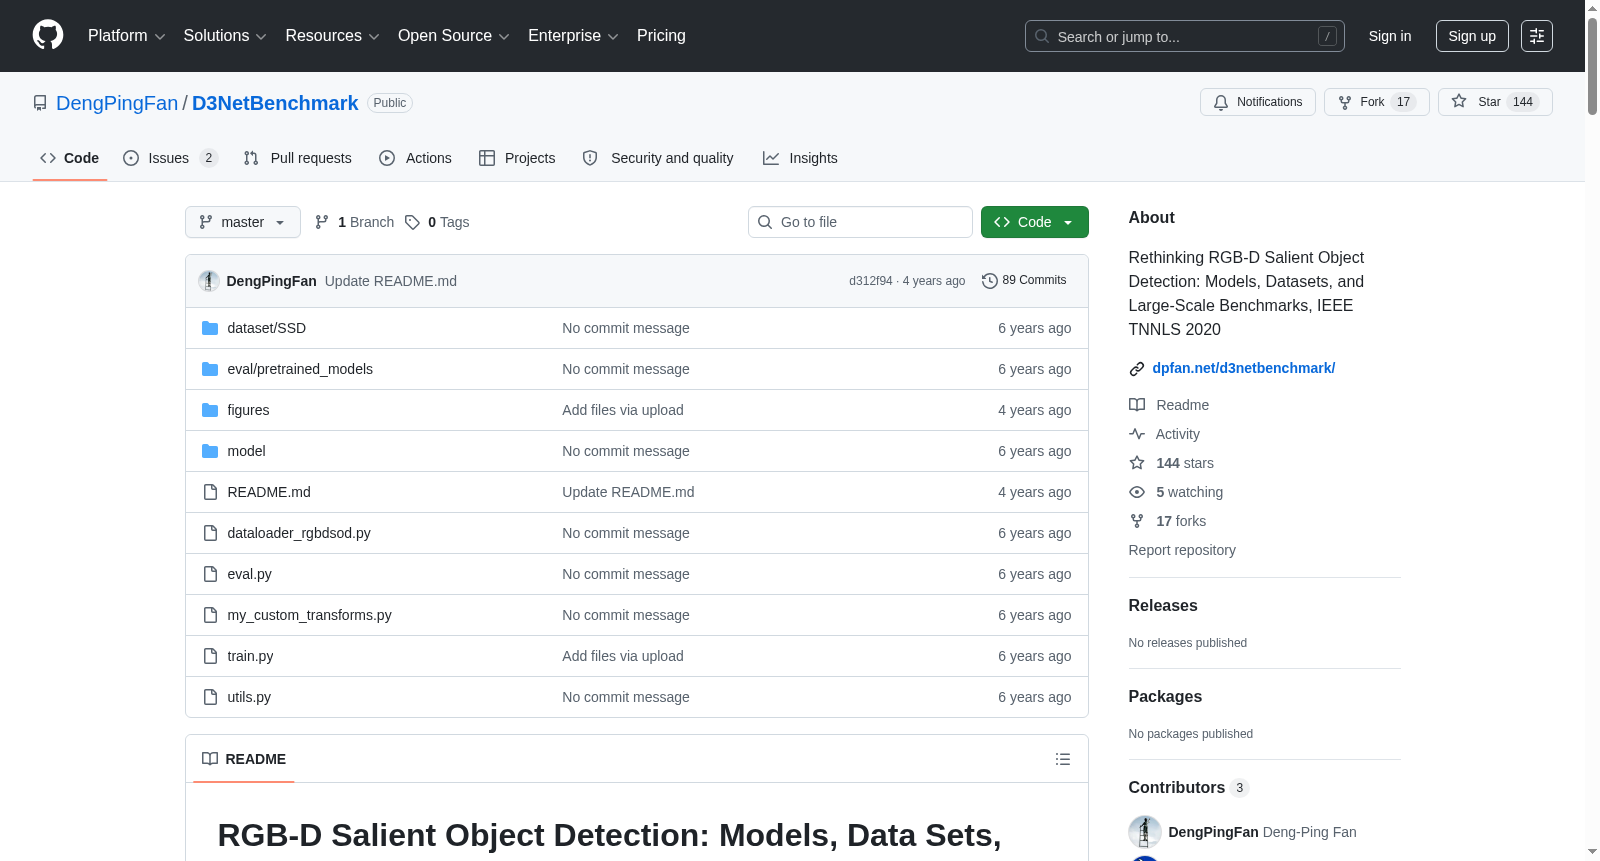Image resolution: width=1600 pixels, height=861 pixels.
Task: Click the Go to file search field
Action: pos(860,222)
